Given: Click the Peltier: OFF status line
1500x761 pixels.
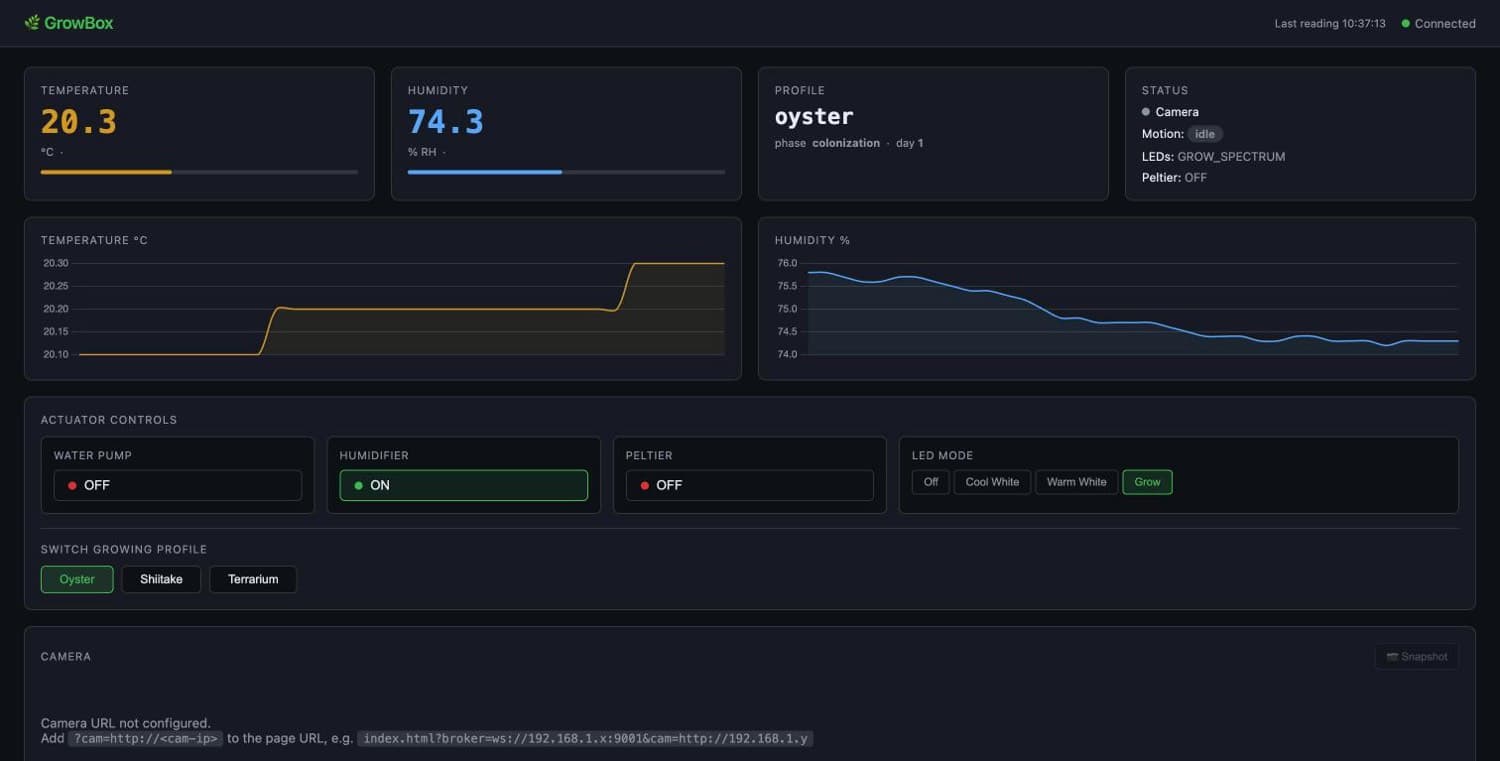Looking at the screenshot, I should click(1175, 178).
